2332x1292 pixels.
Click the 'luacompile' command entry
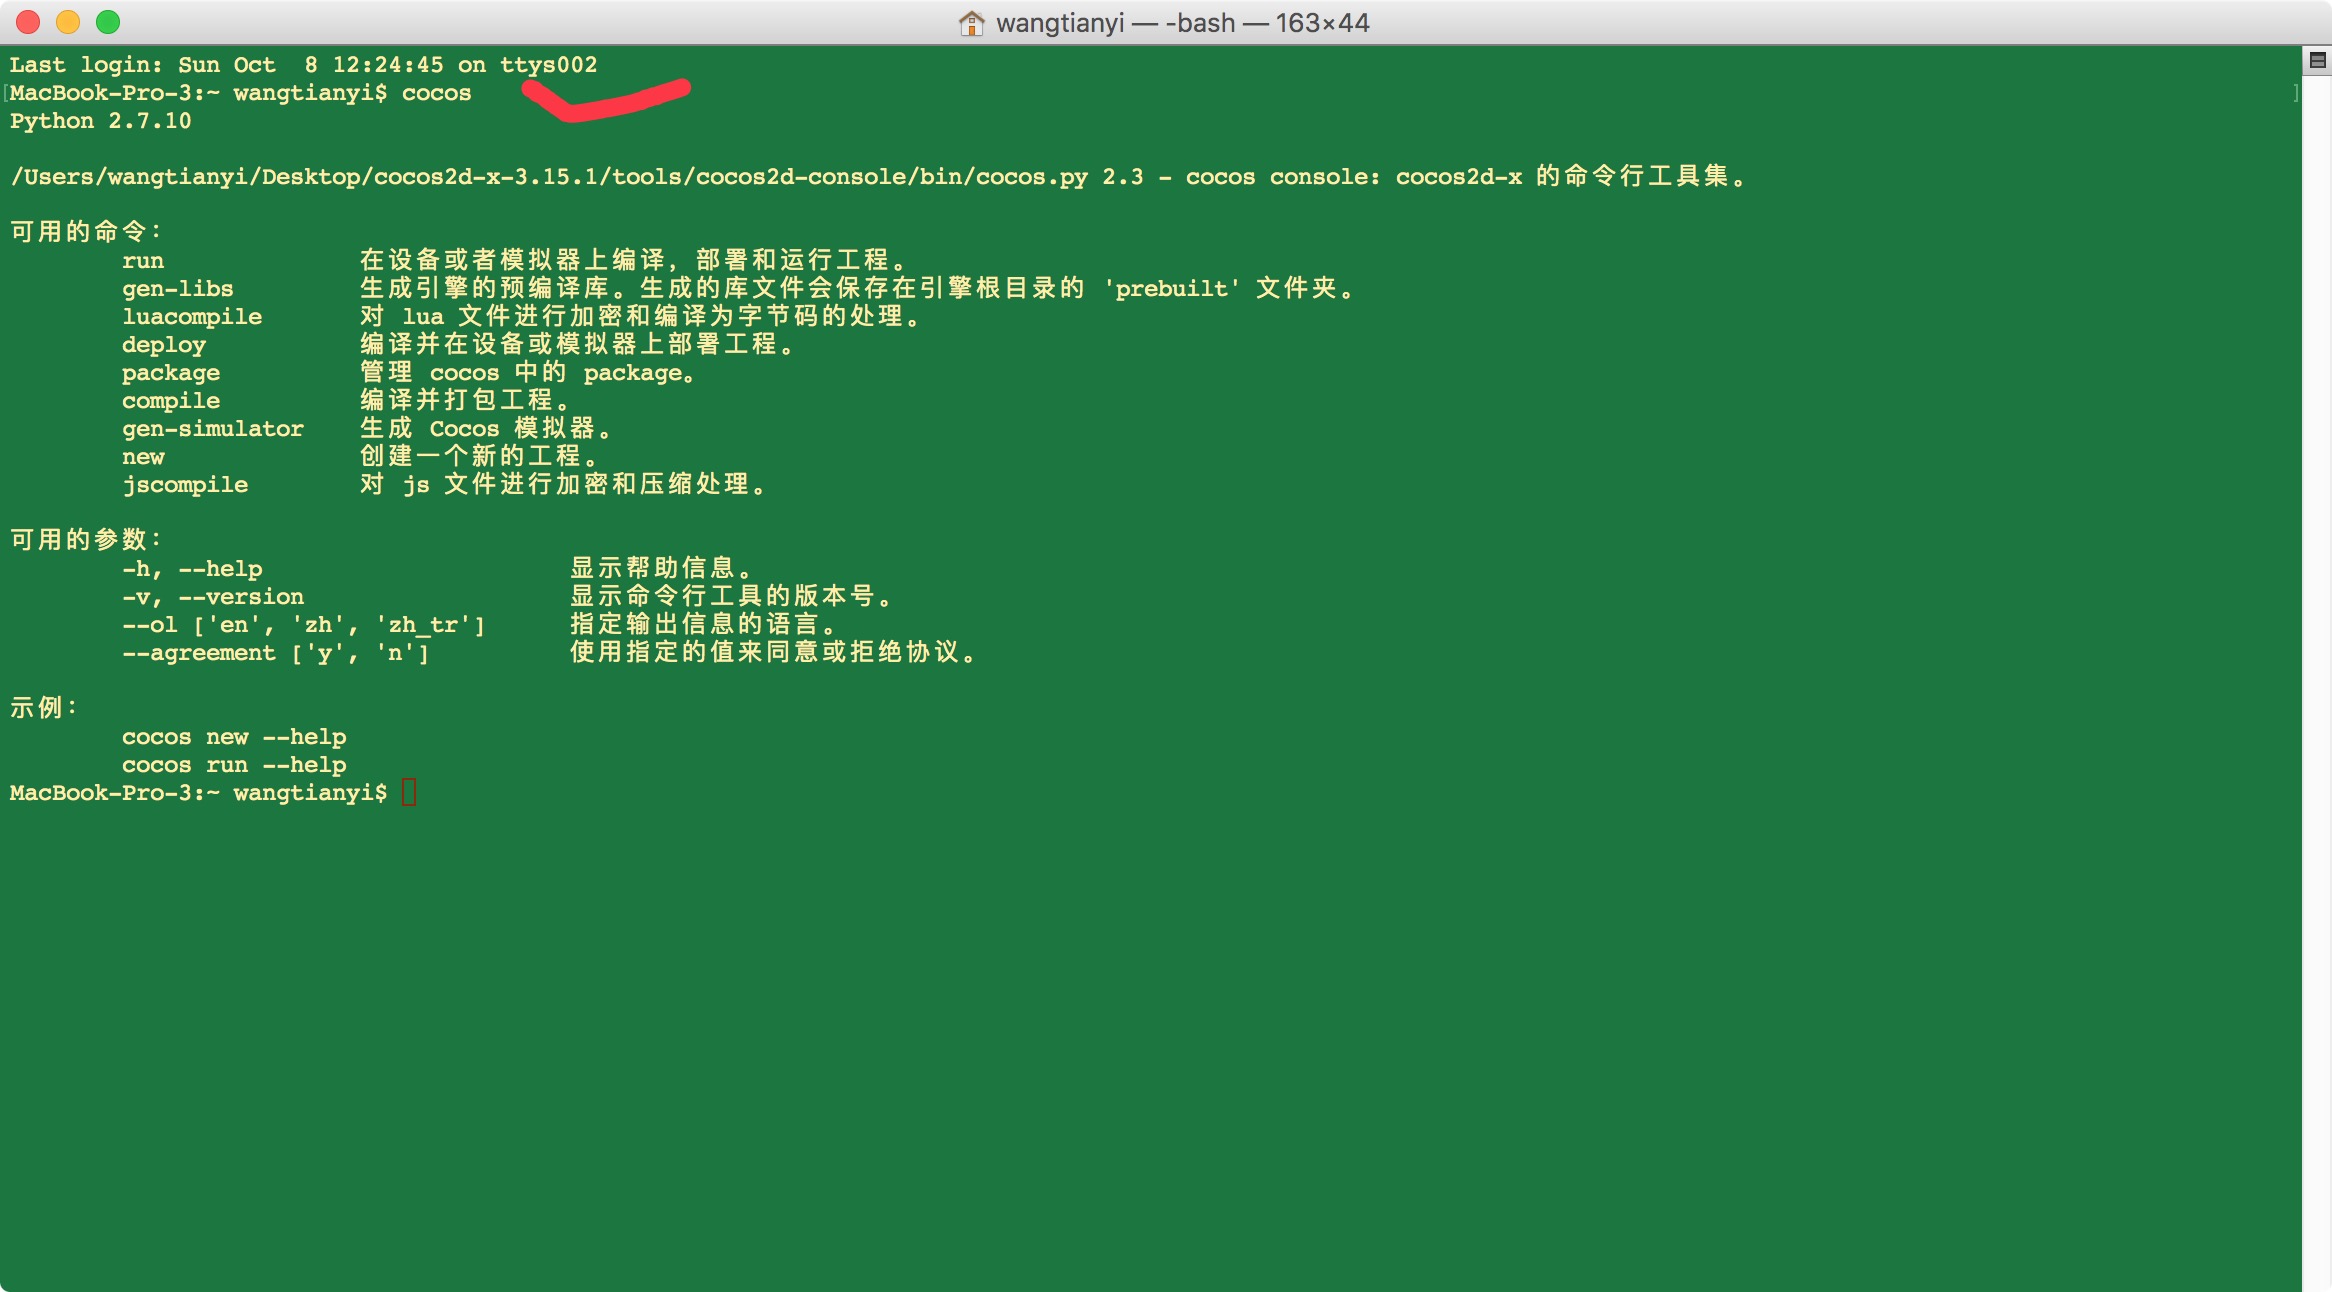coord(192,317)
